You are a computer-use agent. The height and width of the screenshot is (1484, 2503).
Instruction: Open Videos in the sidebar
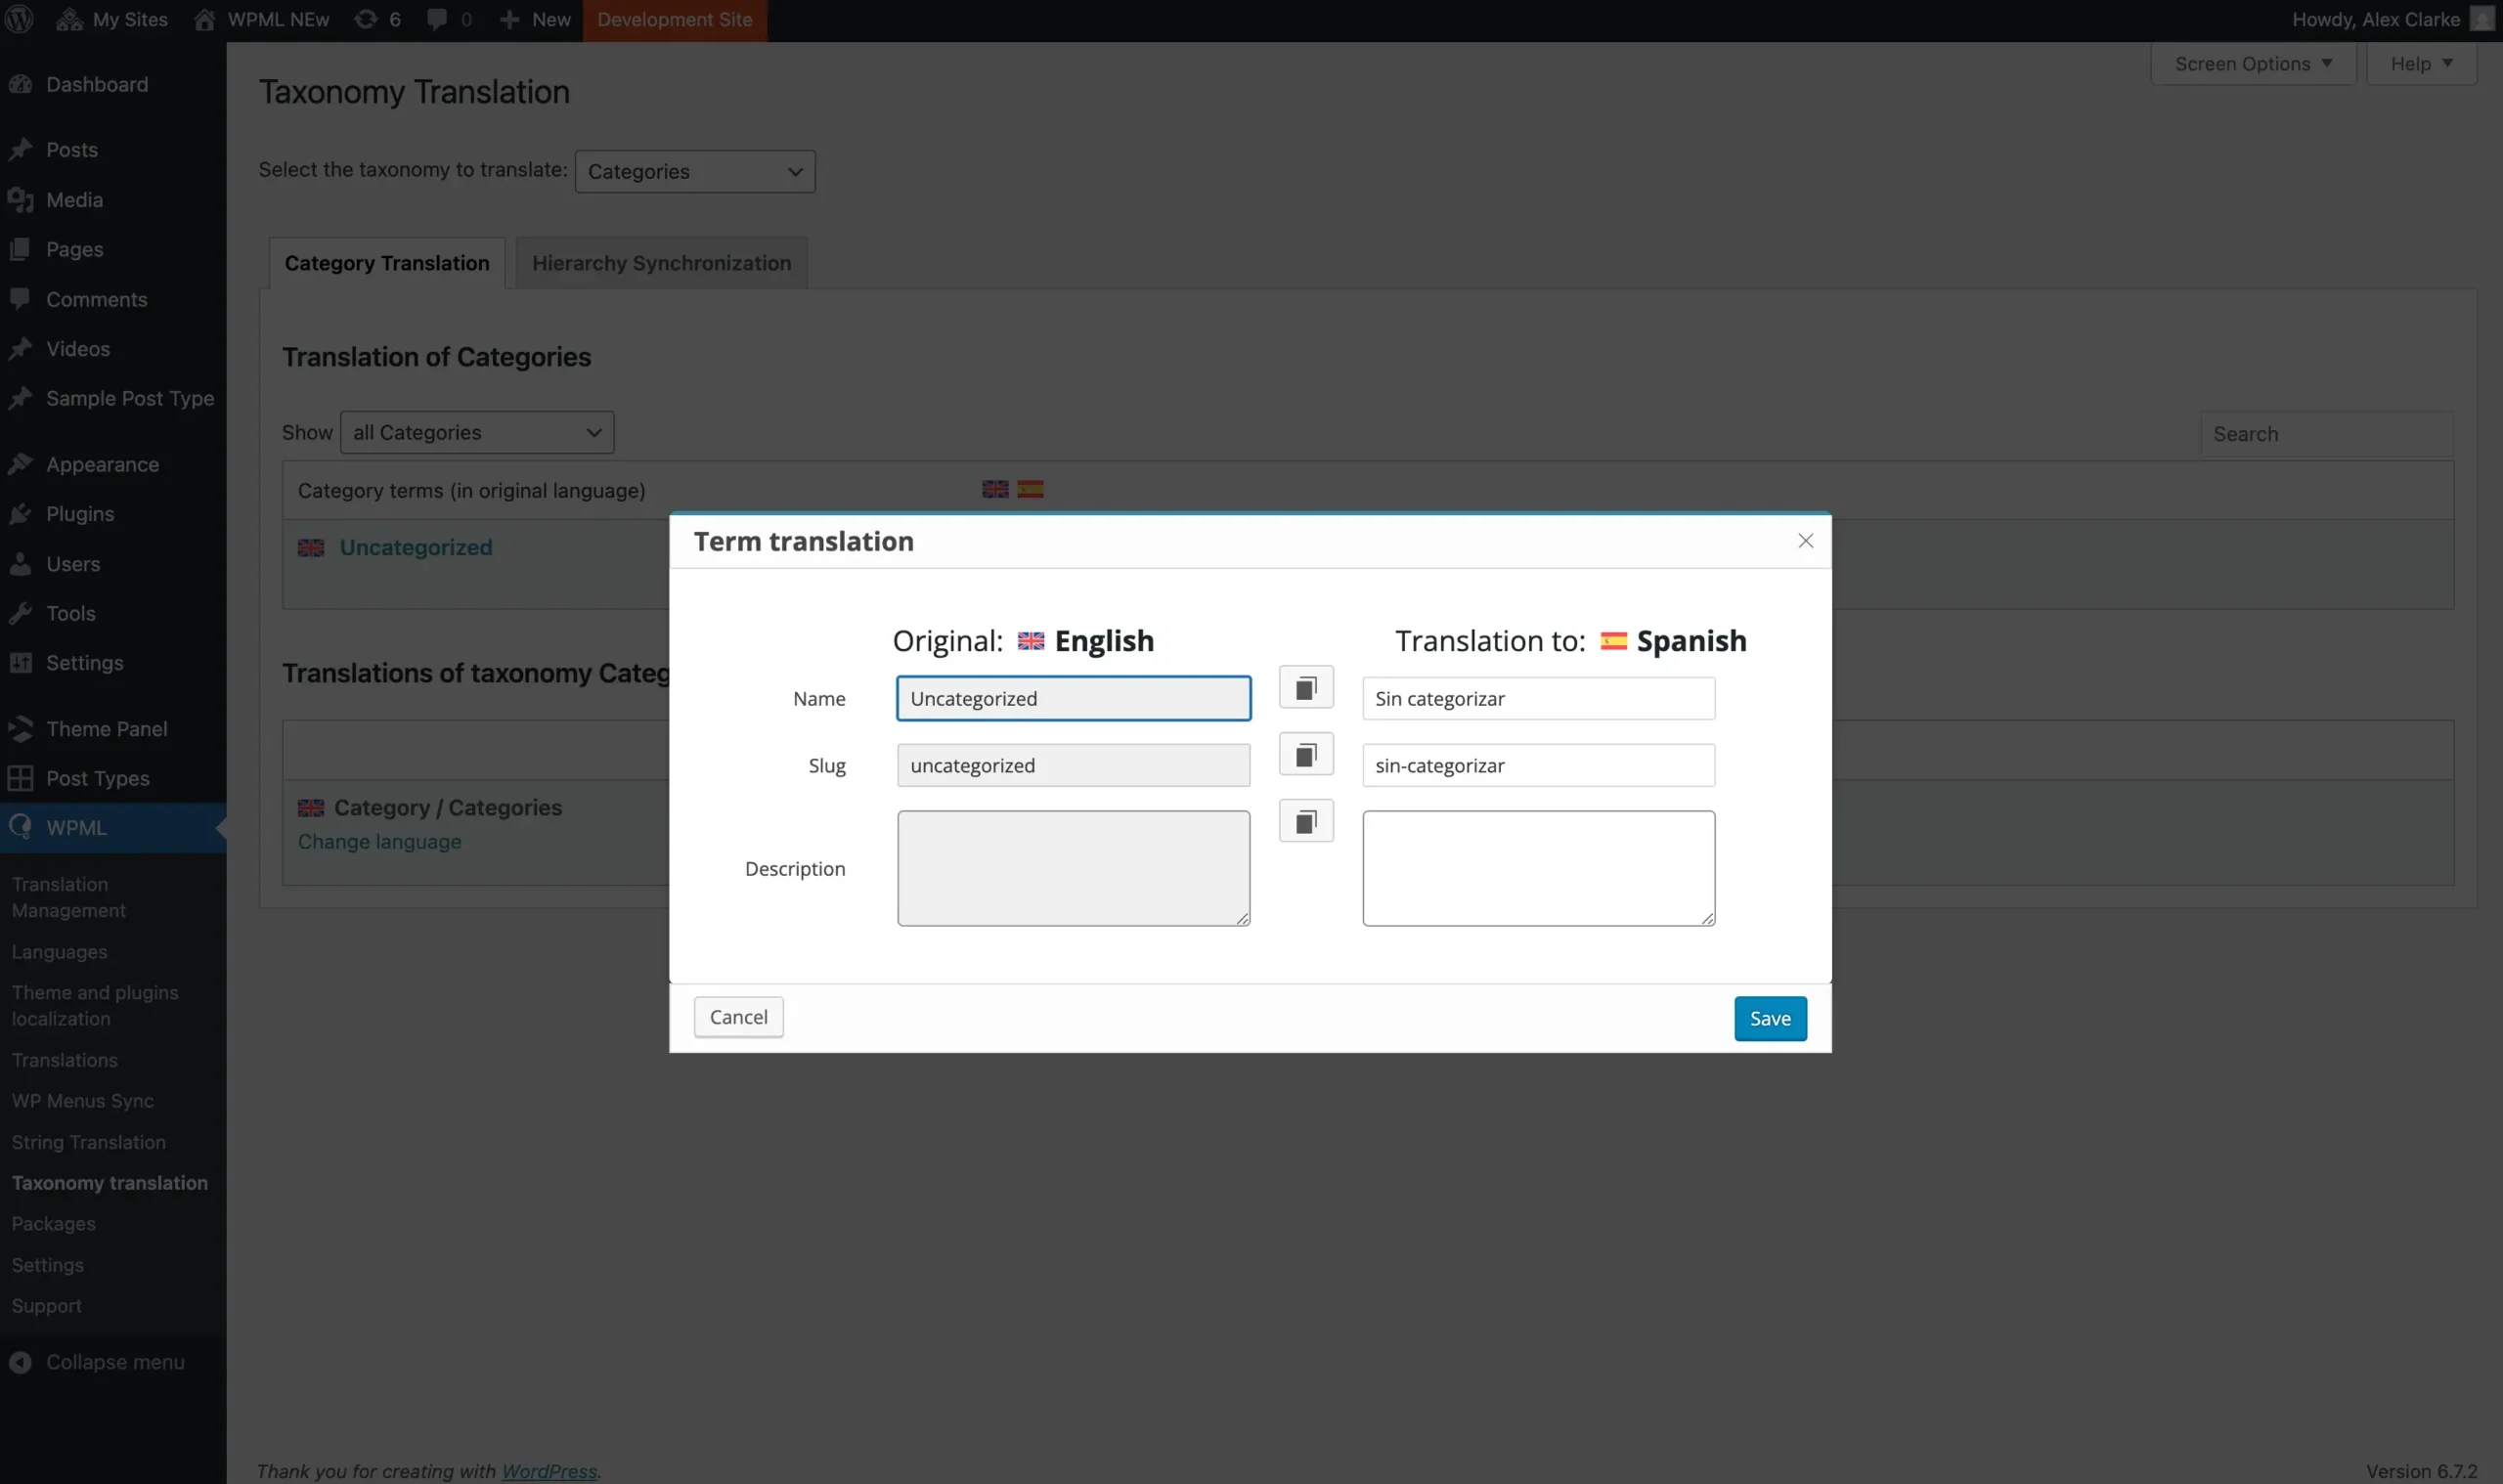point(113,349)
